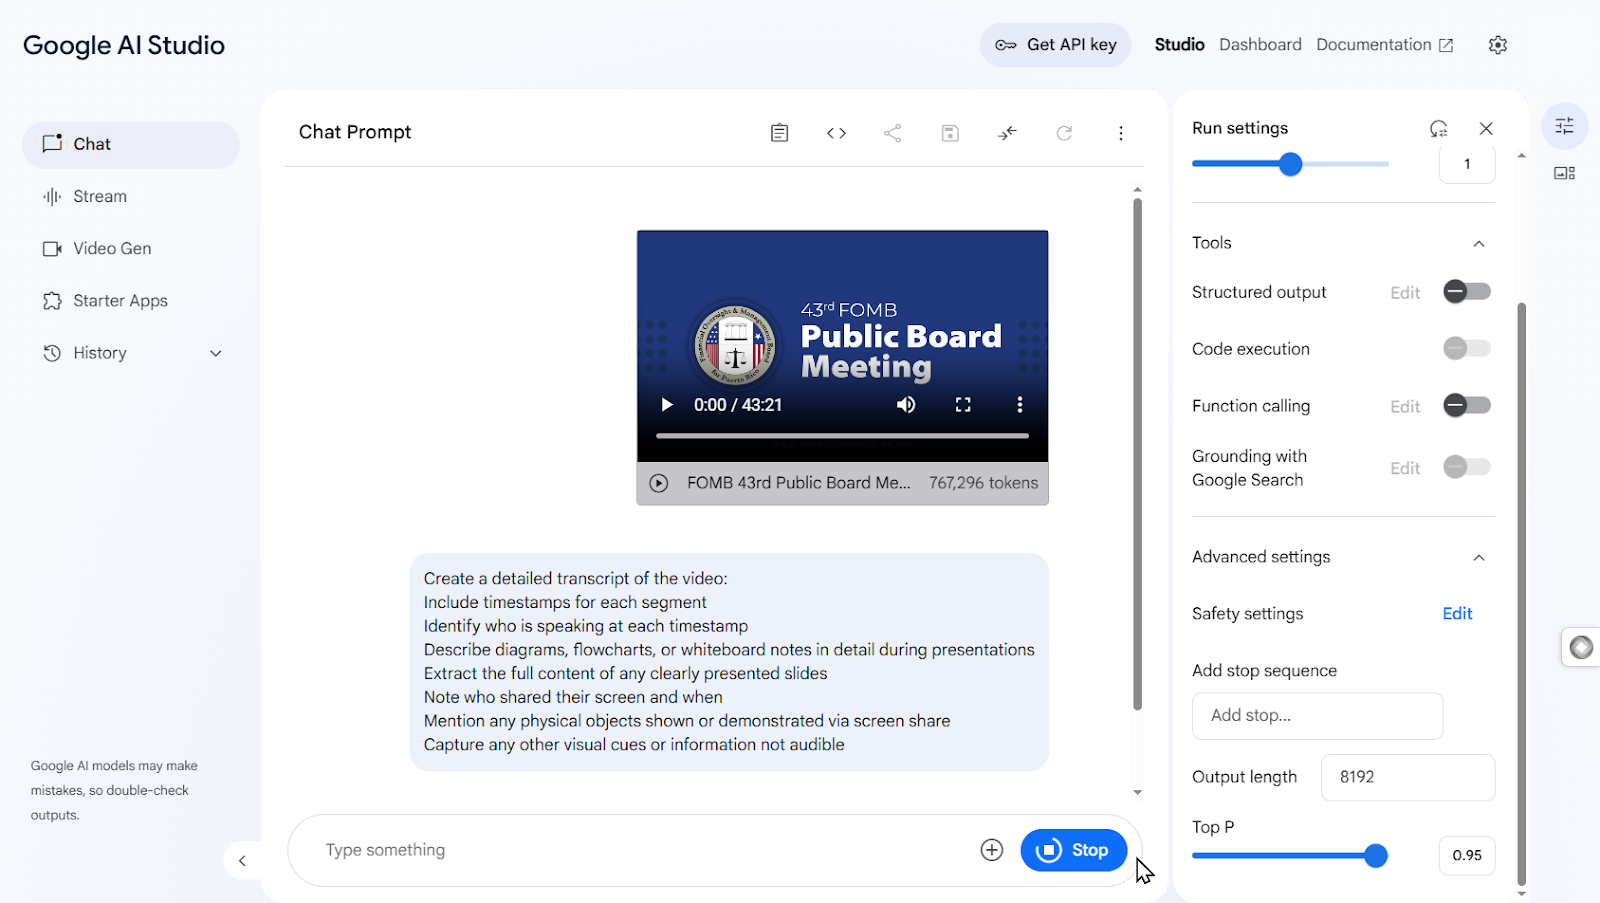Open the Documentation link
Image resolution: width=1600 pixels, height=903 pixels.
tap(1384, 45)
